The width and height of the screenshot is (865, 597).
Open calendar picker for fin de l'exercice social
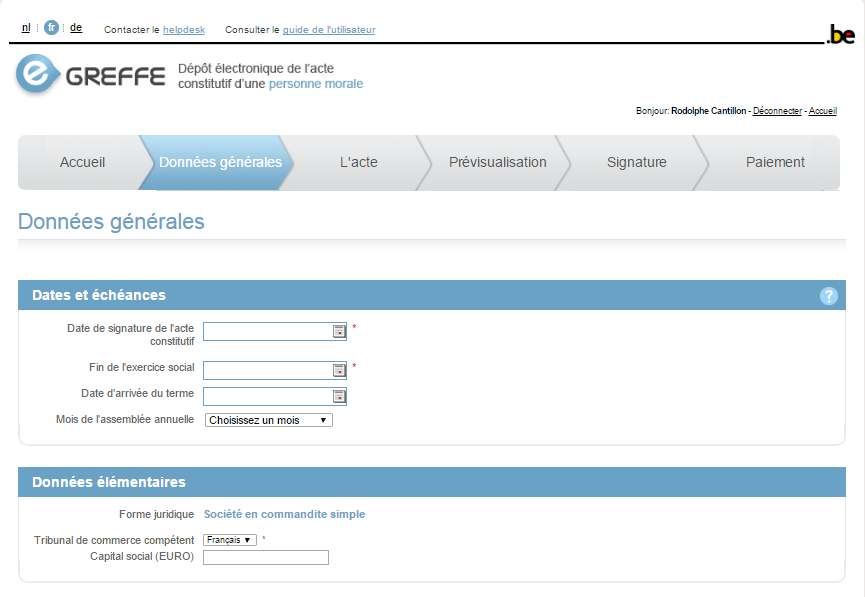click(x=339, y=371)
